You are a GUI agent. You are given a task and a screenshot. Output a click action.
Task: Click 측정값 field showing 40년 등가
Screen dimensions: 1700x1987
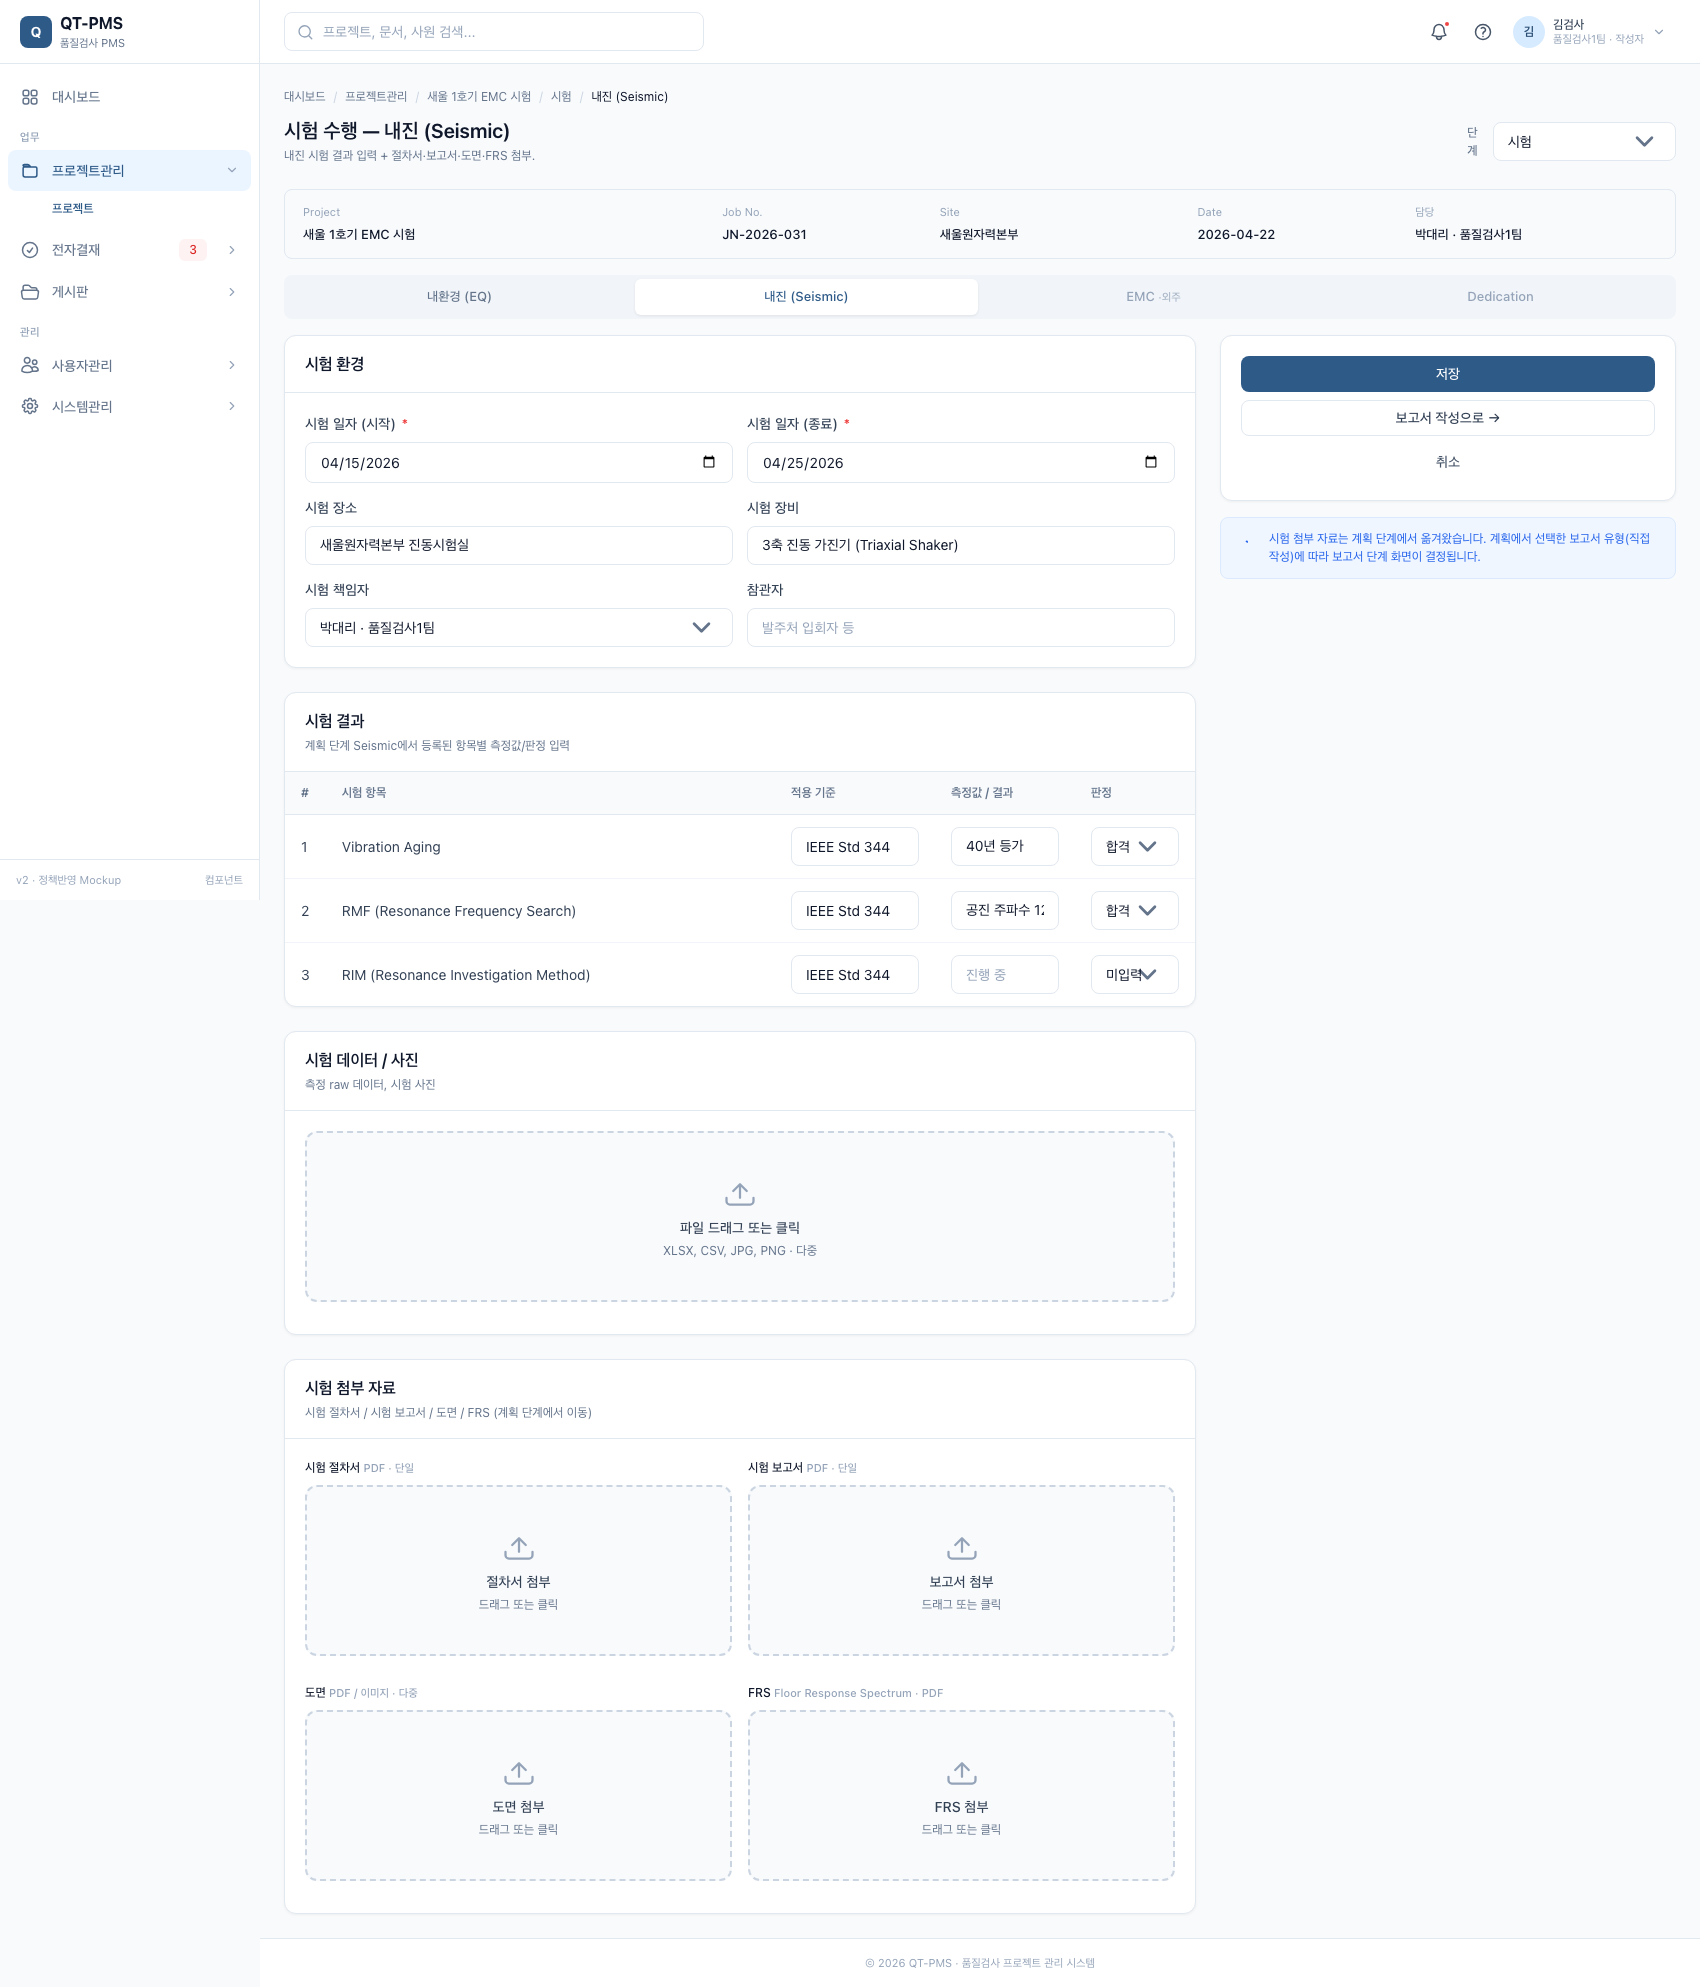[1004, 847]
